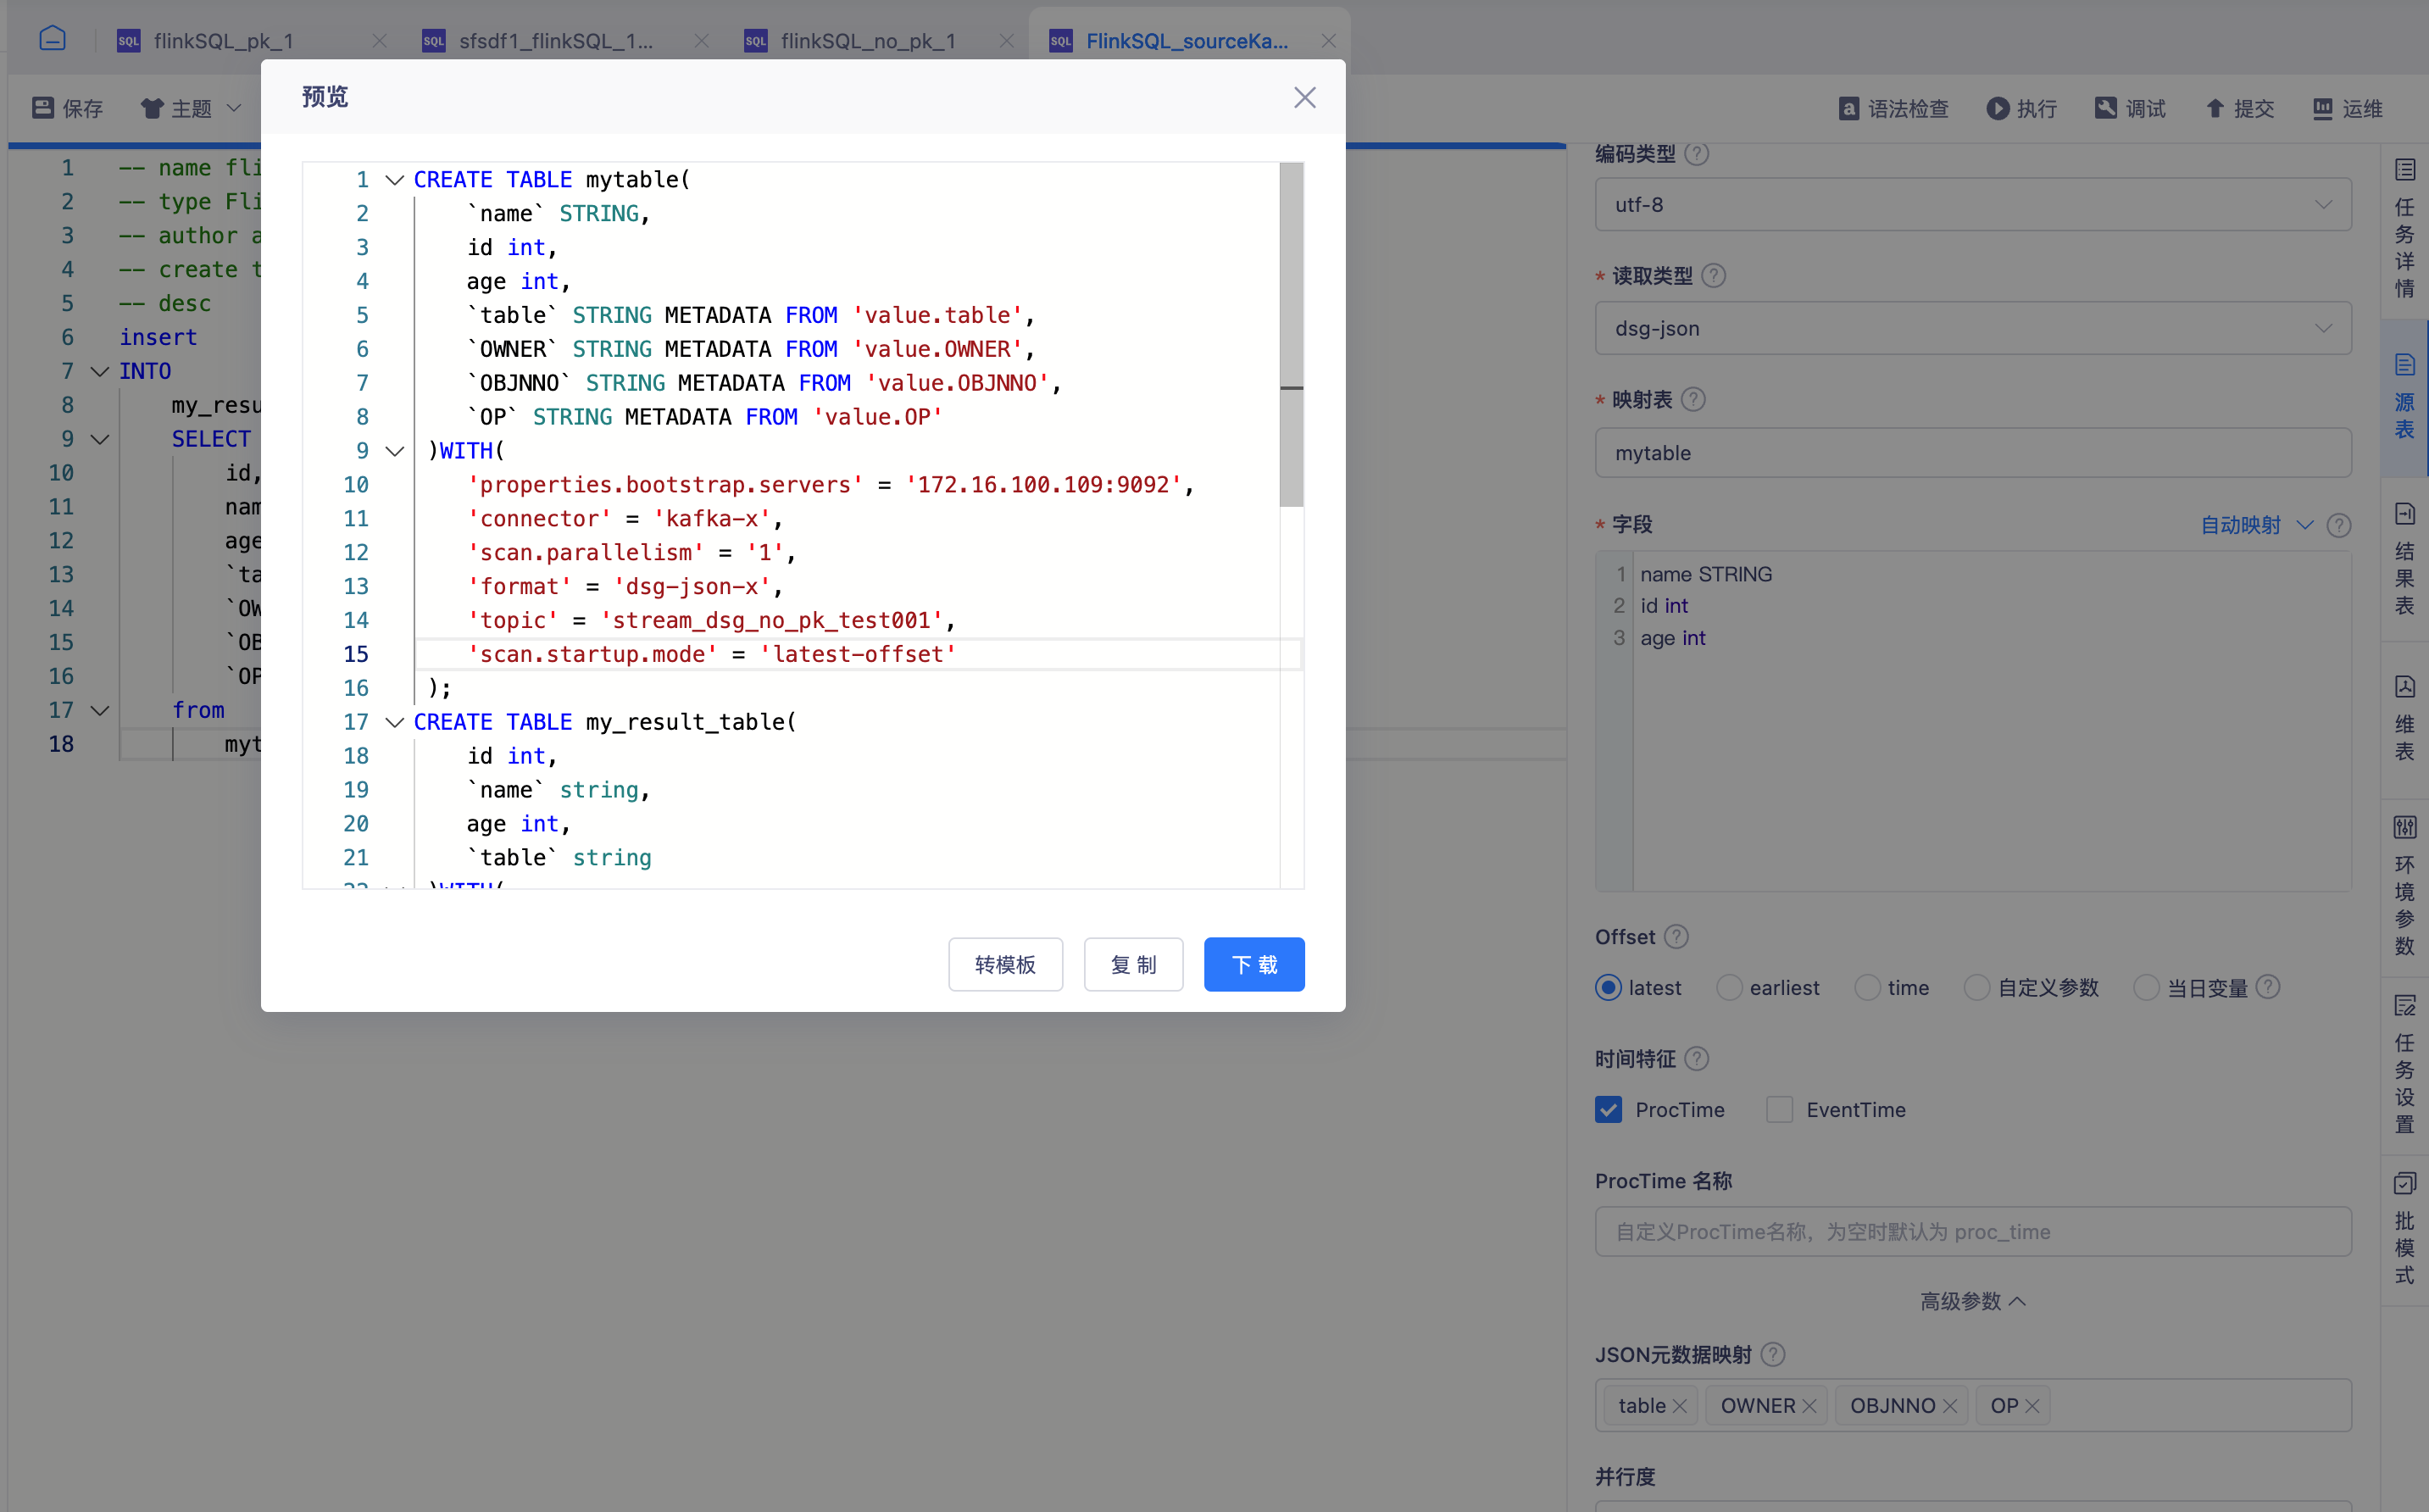The width and height of the screenshot is (2429, 1512).
Task: Open the utf-8 encoding dropdown
Action: [x=1972, y=204]
